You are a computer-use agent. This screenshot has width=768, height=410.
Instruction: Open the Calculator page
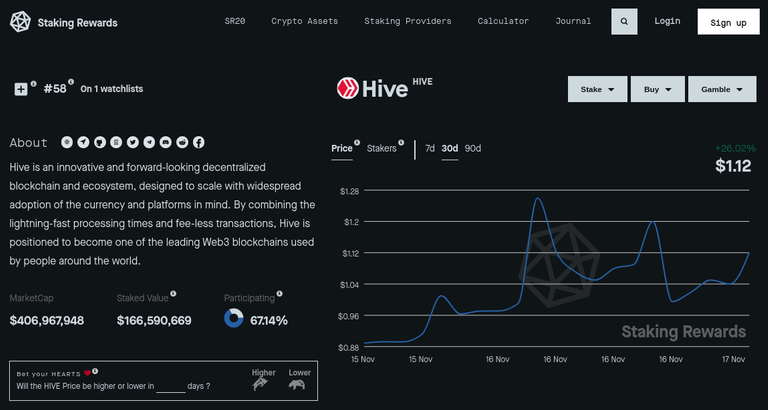coord(504,22)
